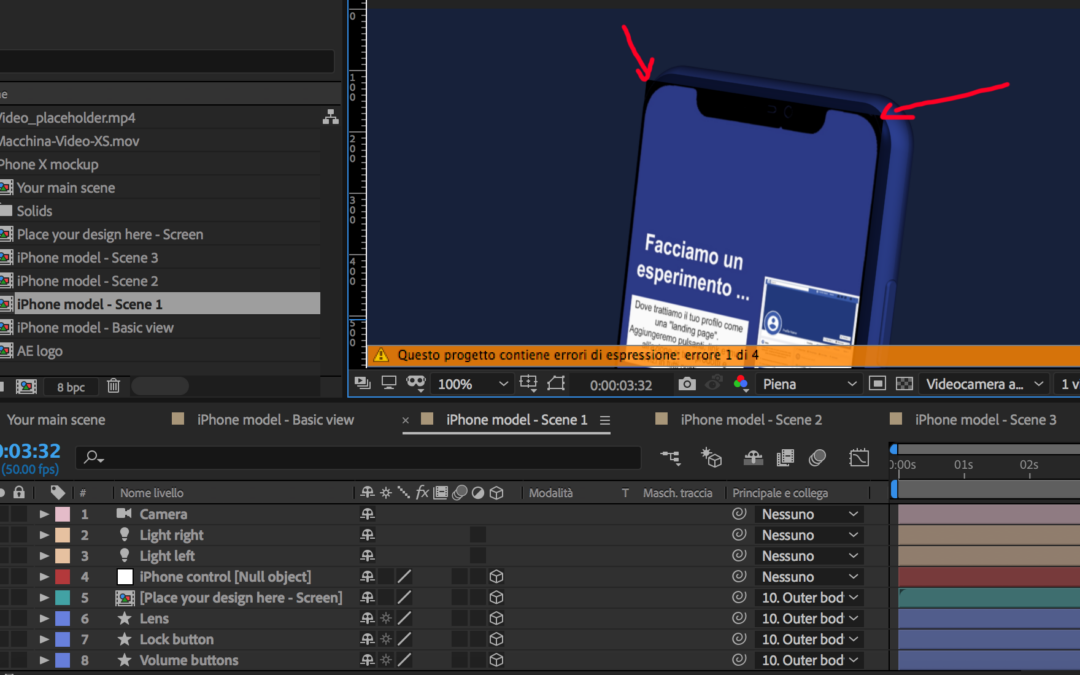Enable frame blending for the composition
Screen dimensions: 1080x675
click(785, 457)
